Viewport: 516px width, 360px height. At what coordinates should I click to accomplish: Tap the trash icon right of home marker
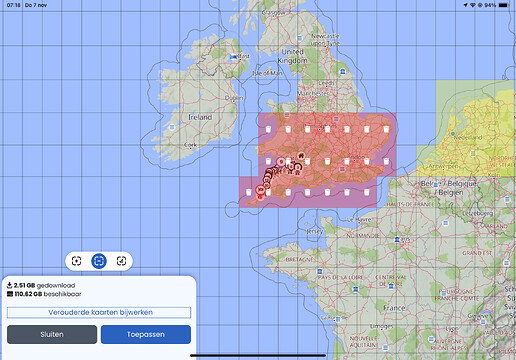(x=308, y=162)
